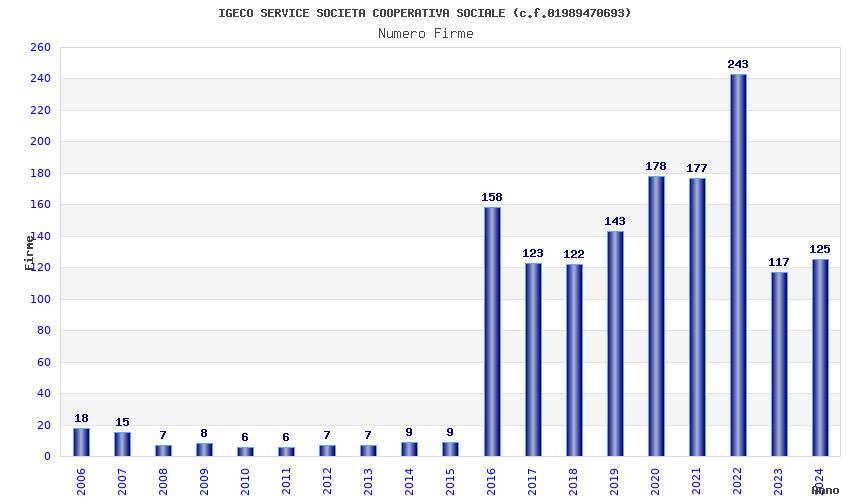
Task: Click the data label 178
Action: 656,166
